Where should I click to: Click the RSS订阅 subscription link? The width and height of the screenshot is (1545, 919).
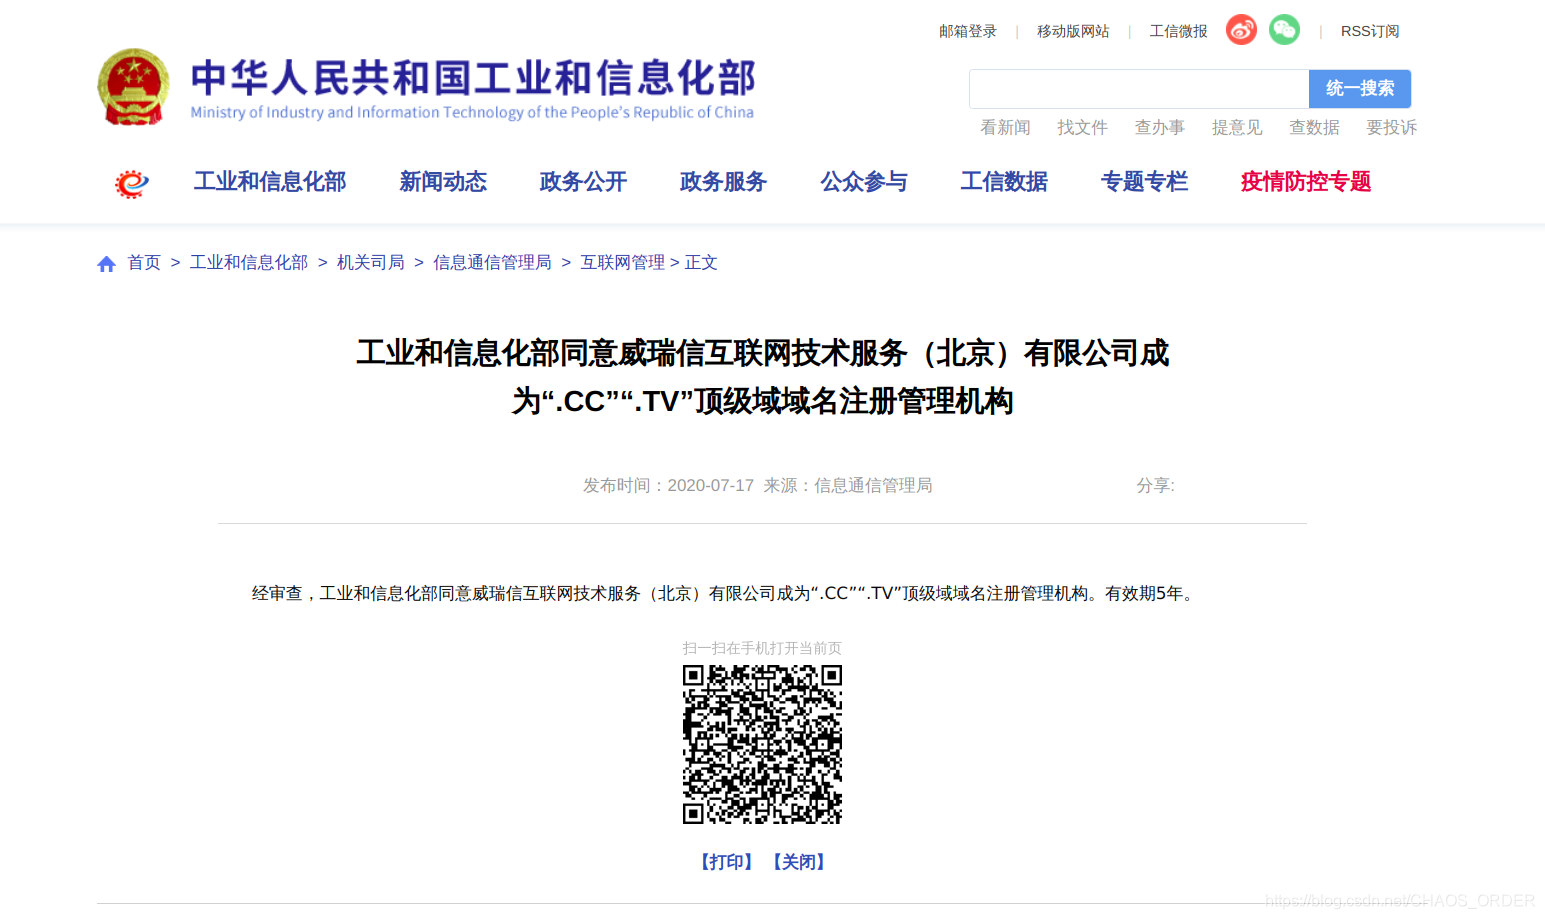1369,31
